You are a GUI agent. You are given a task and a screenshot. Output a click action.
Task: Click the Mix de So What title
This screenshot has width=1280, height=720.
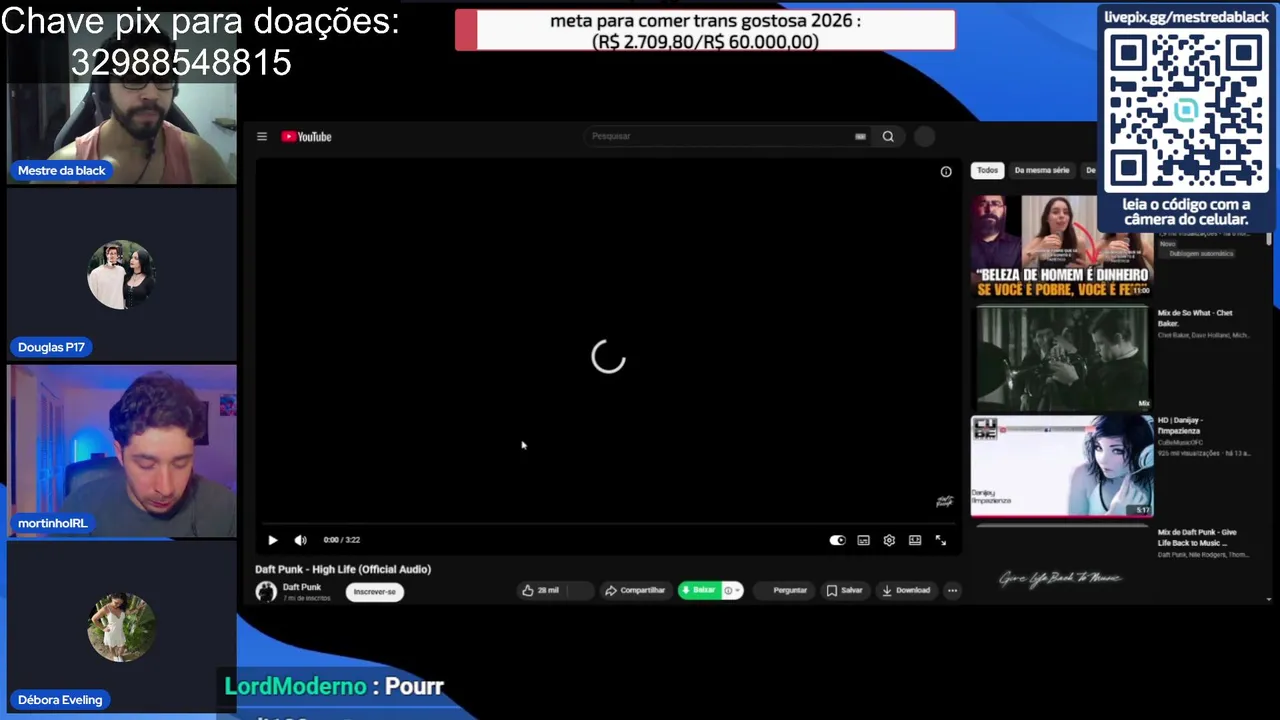coord(1195,318)
